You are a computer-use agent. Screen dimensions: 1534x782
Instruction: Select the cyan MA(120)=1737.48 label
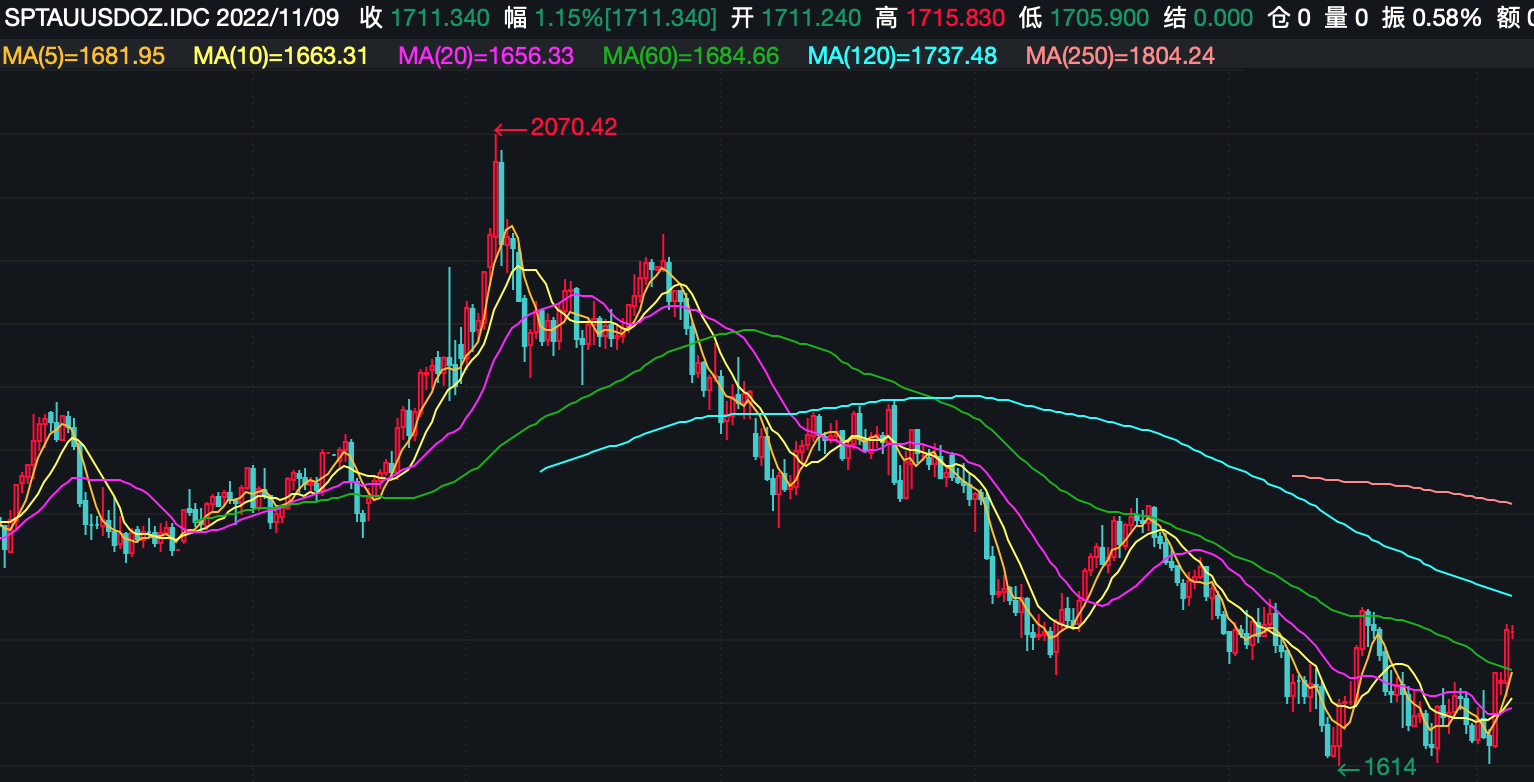[x=902, y=56]
